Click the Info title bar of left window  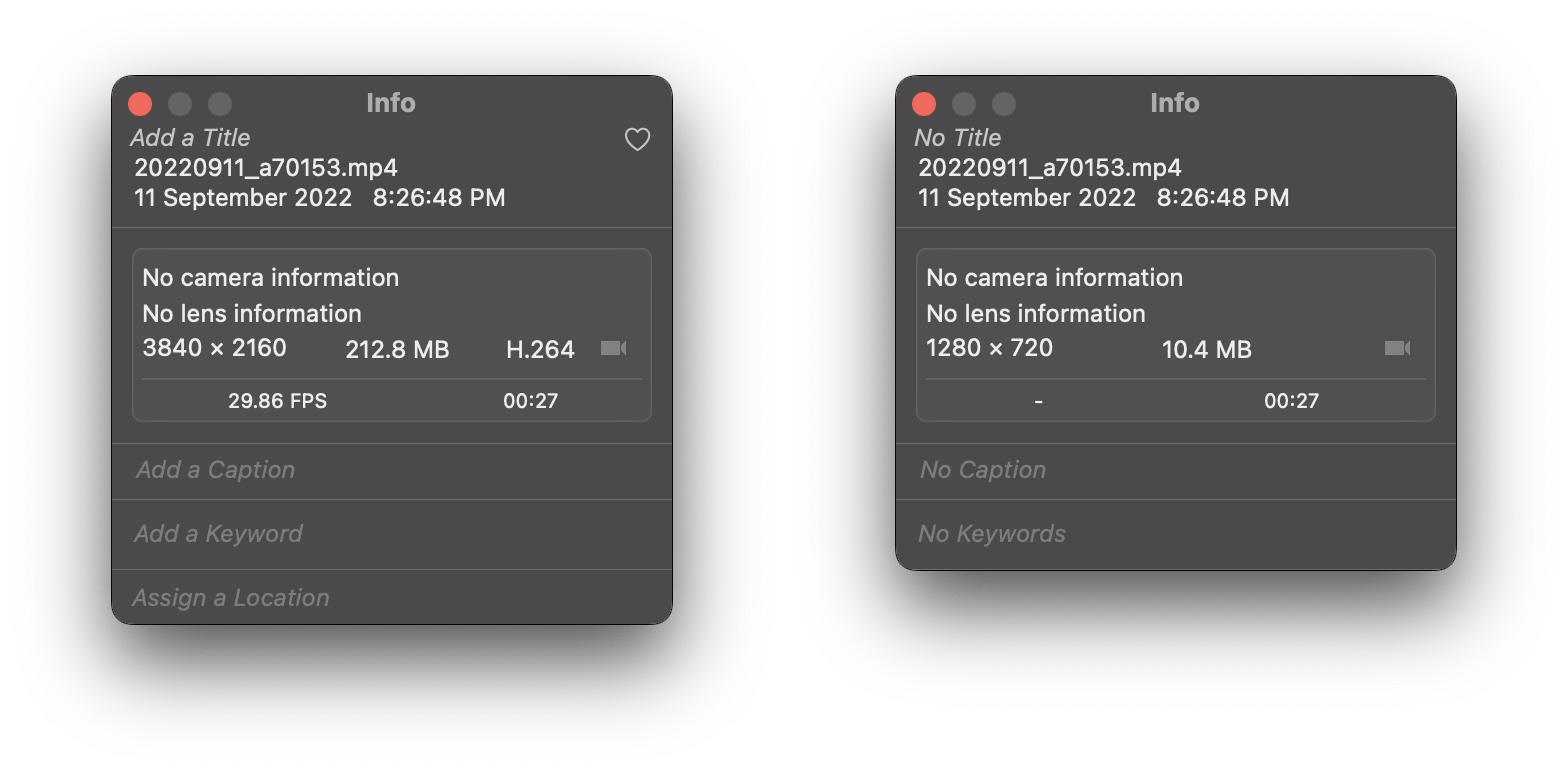coord(391,103)
